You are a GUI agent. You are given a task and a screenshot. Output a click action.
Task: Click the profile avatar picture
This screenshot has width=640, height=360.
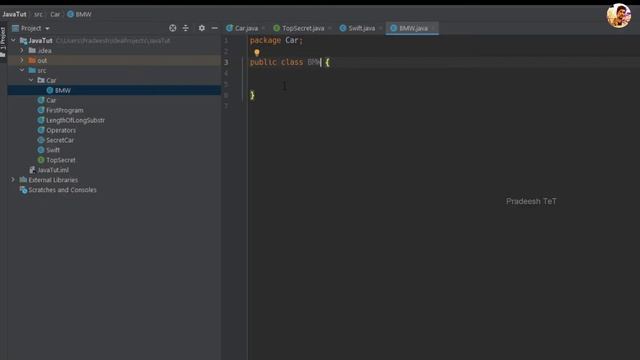618,16
